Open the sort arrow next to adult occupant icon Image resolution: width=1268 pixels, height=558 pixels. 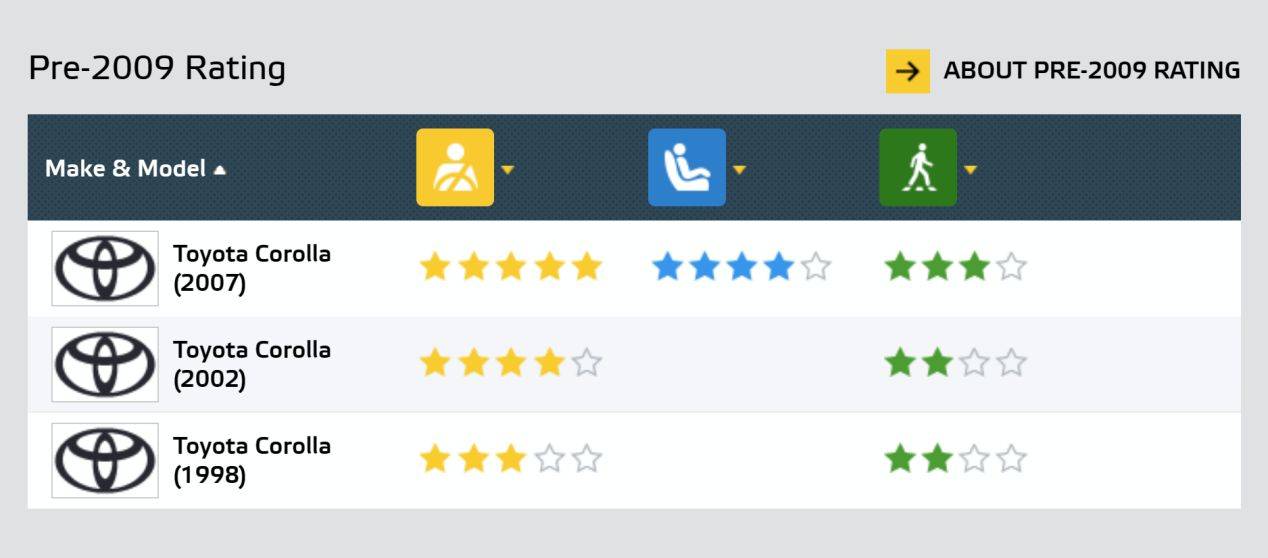click(x=507, y=169)
